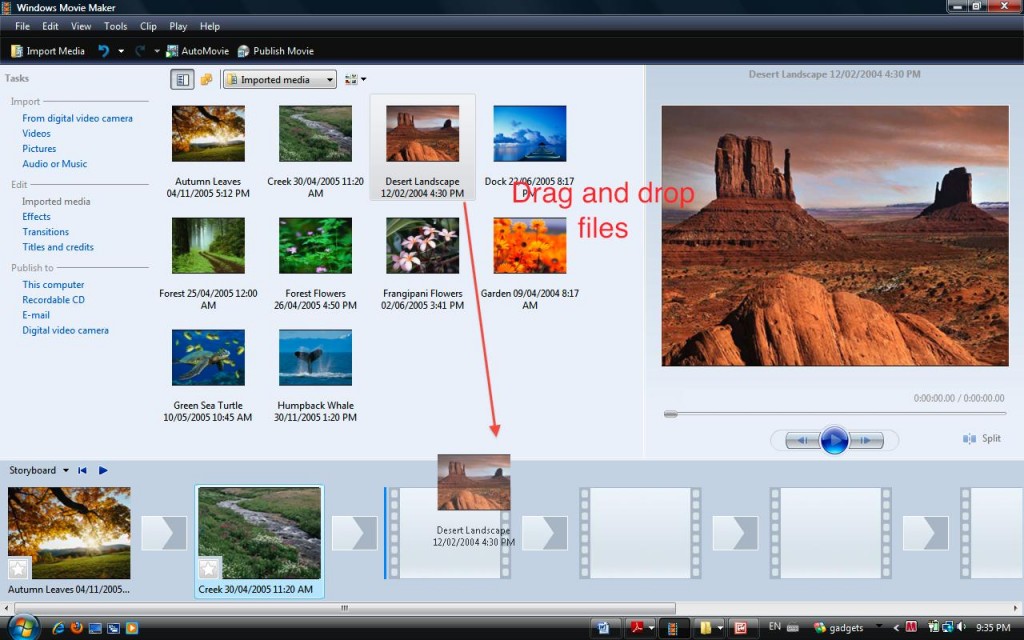Open the Transitions task link
The height and width of the screenshot is (640, 1024).
[x=45, y=232]
